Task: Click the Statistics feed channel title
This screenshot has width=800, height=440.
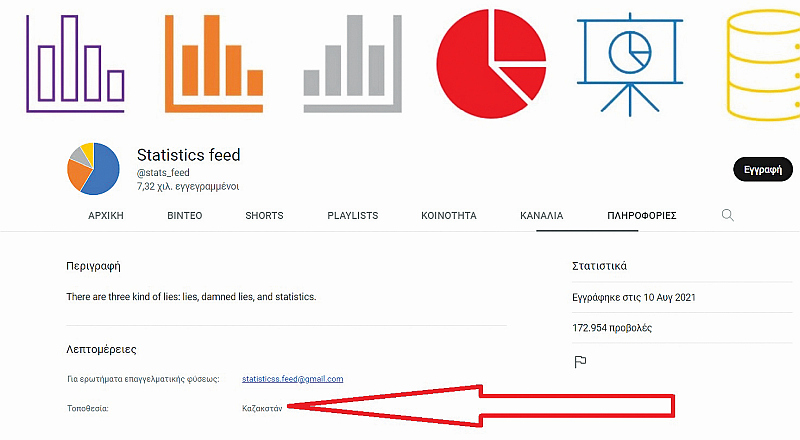Action: point(188,155)
